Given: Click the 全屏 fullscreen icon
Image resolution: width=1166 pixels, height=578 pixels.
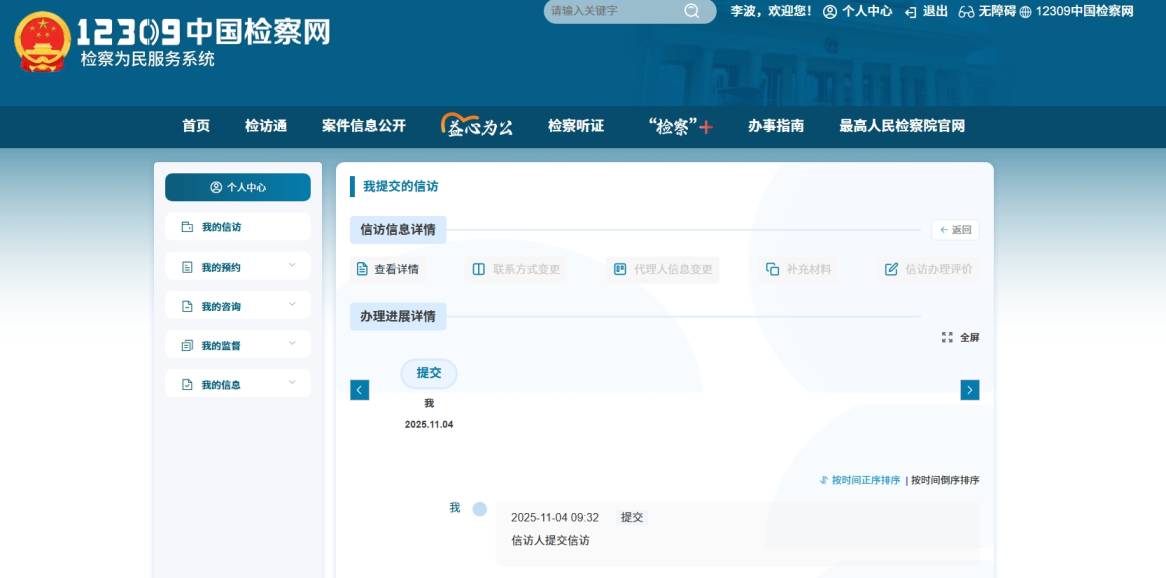Looking at the screenshot, I should pyautogui.click(x=947, y=338).
